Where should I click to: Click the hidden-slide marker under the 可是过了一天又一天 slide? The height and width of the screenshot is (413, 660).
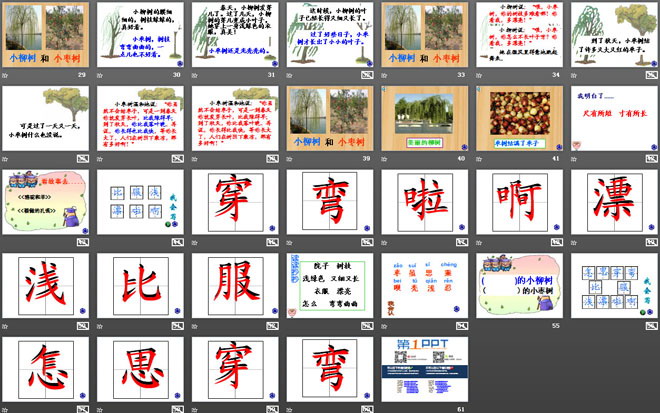pos(82,159)
